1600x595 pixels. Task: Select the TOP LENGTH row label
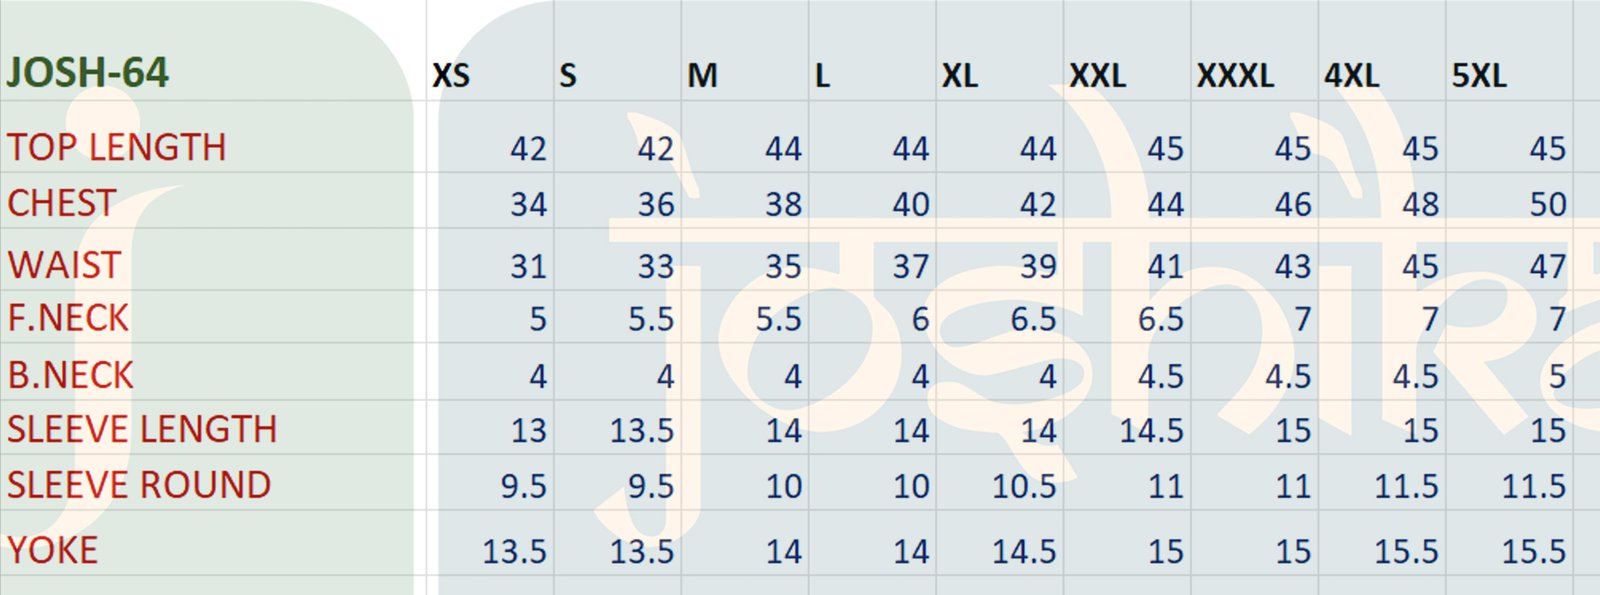(117, 148)
